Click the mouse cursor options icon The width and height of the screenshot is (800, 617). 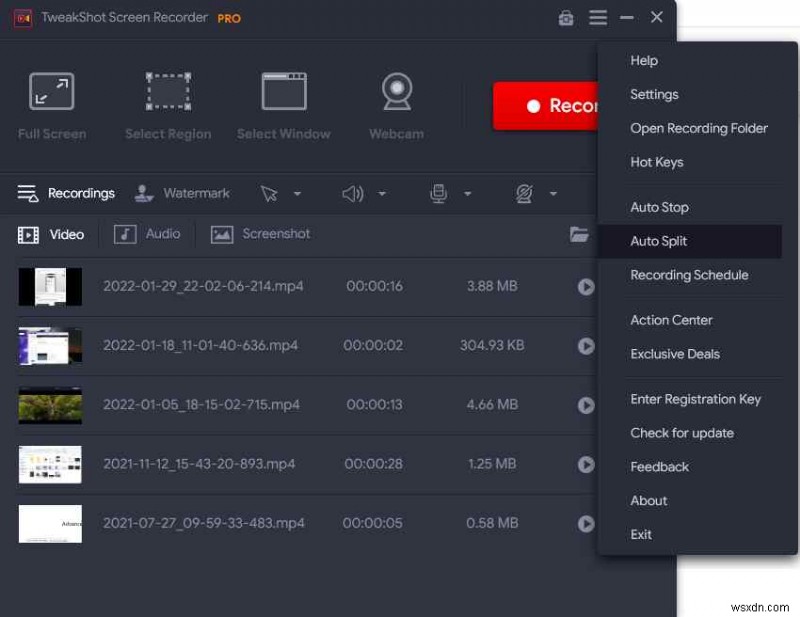pos(269,194)
